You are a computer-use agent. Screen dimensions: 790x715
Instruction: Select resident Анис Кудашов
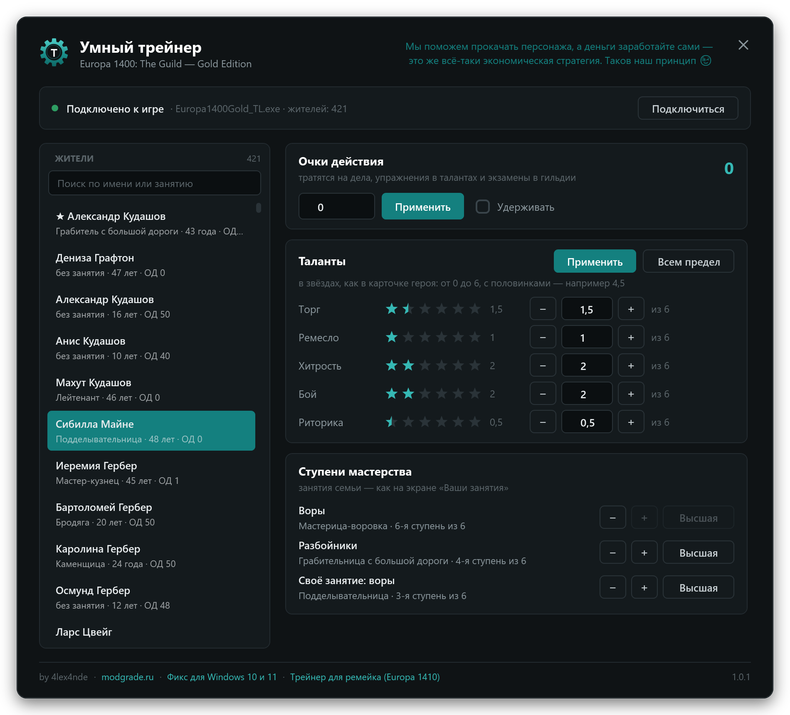pyautogui.click(x=151, y=348)
